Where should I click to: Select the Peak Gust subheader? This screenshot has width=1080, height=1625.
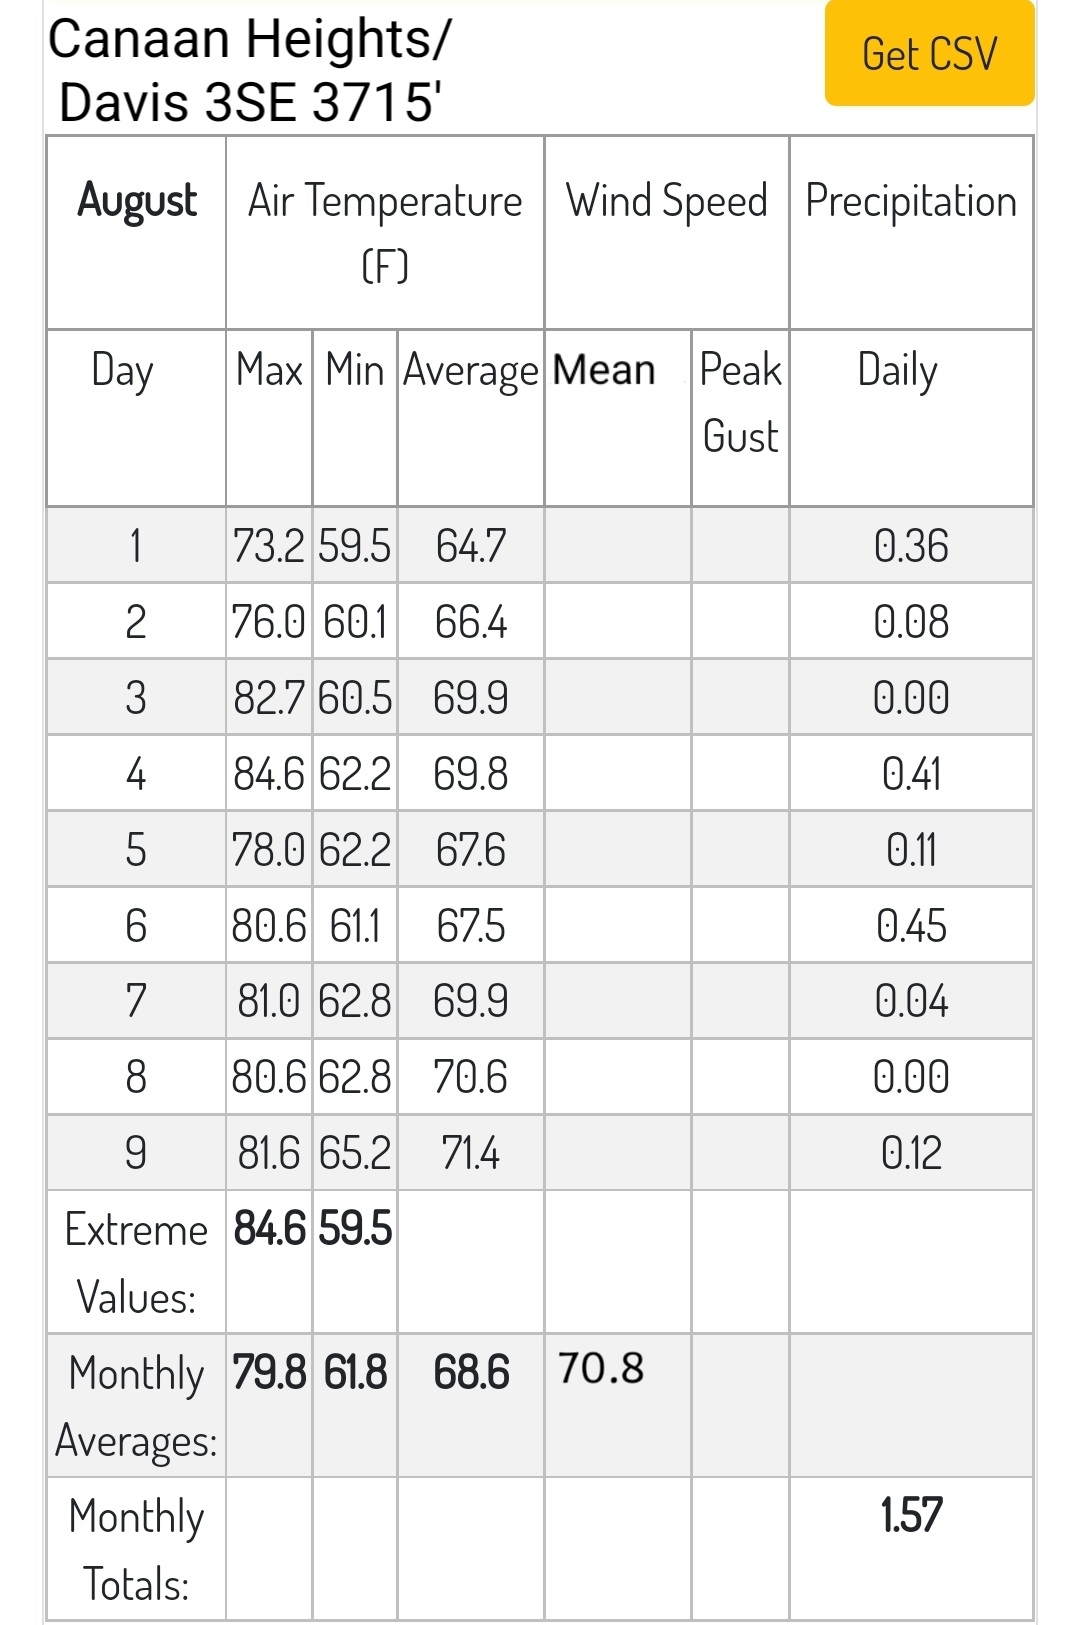[740, 402]
